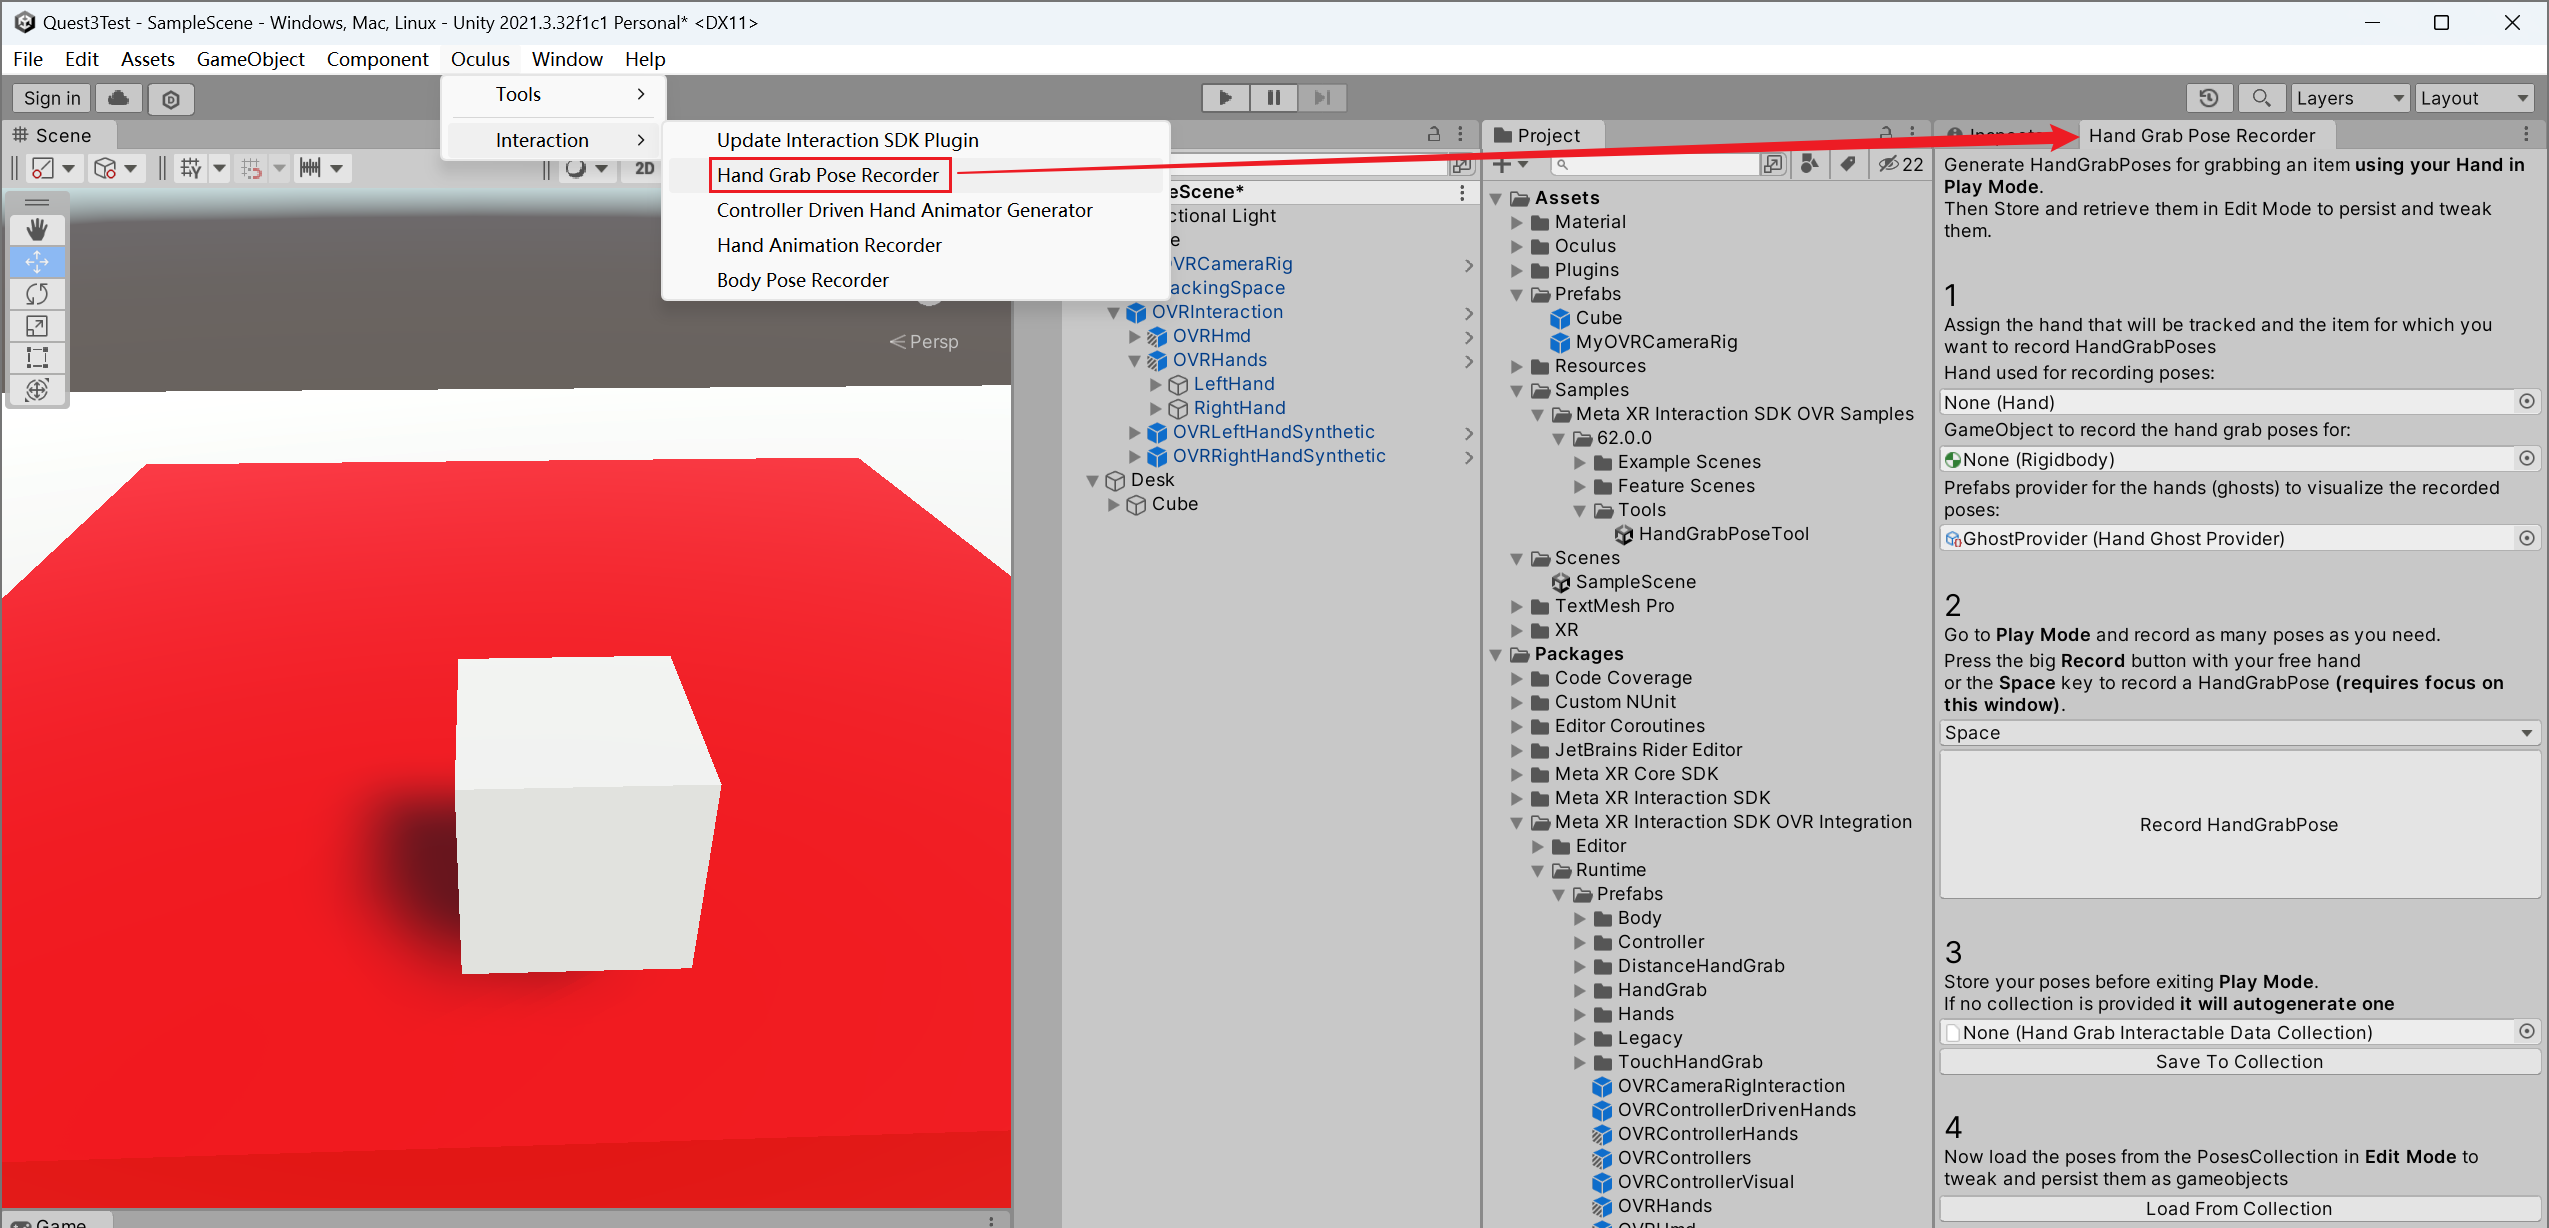The width and height of the screenshot is (2549, 1228).
Task: Click the Project save-search icon
Action: (x=1773, y=165)
